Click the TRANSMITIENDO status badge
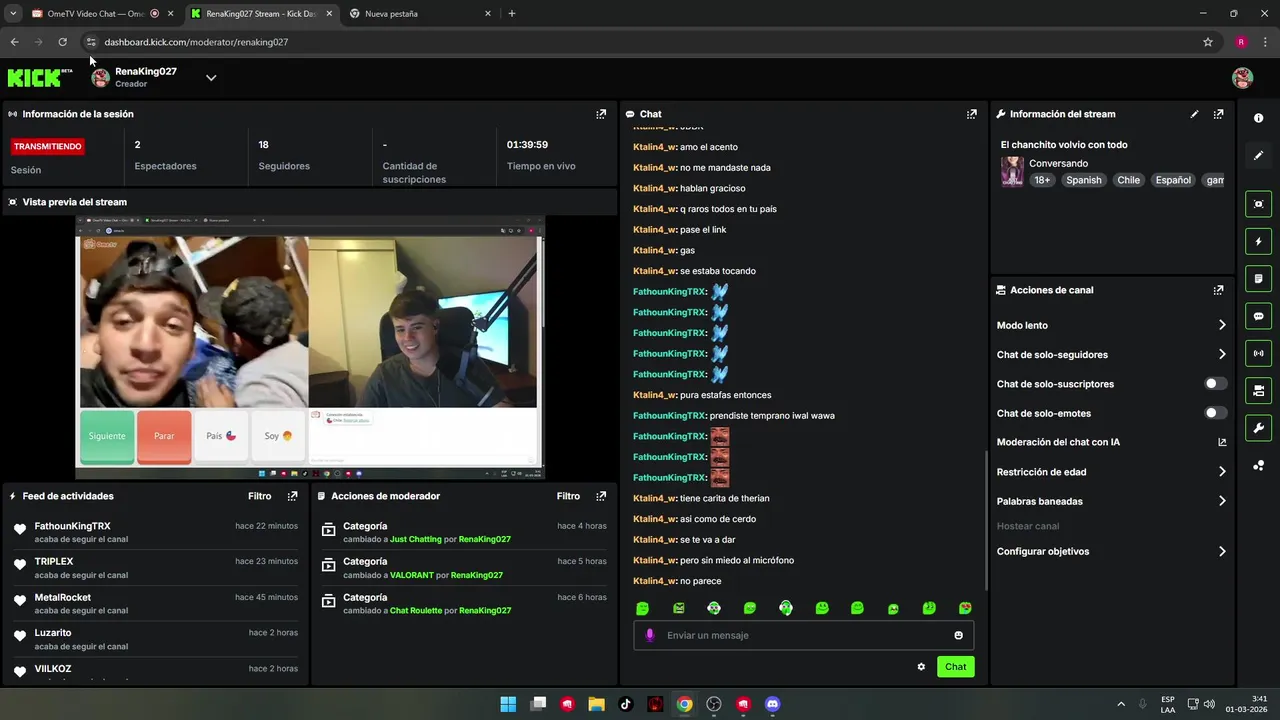Viewport: 1280px width, 720px height. [48, 146]
